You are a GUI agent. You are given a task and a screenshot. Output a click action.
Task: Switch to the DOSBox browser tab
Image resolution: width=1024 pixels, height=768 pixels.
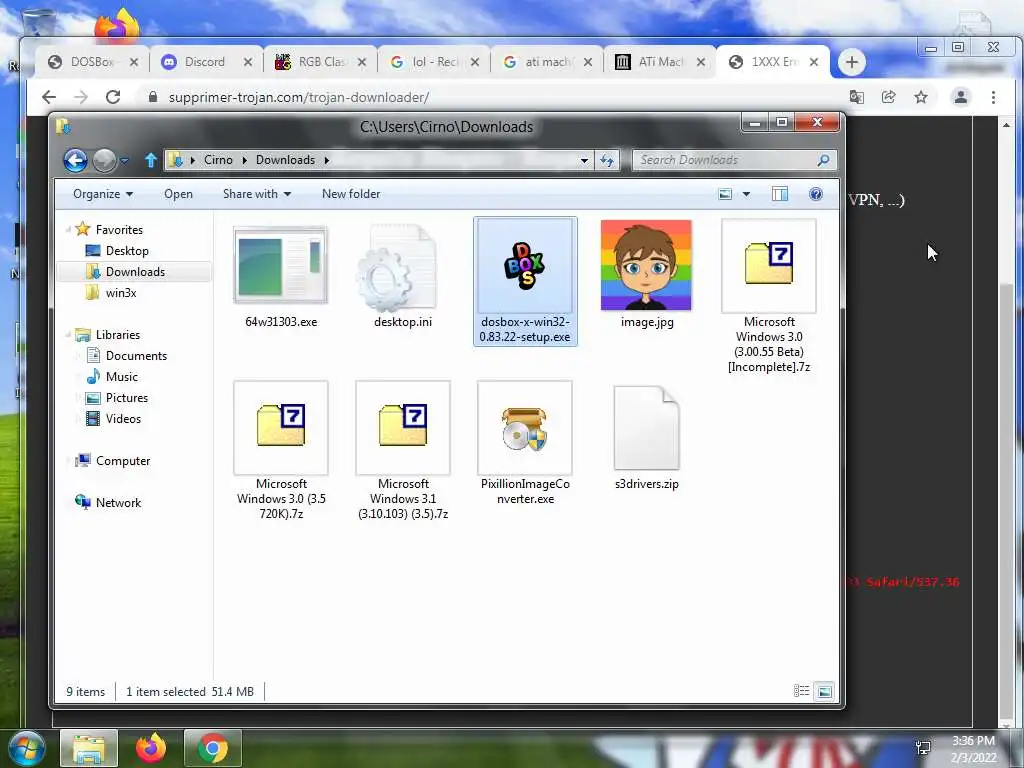pos(93,62)
